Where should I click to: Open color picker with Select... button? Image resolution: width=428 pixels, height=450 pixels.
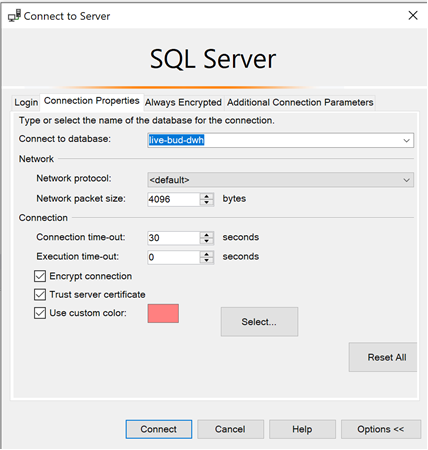[x=259, y=322]
